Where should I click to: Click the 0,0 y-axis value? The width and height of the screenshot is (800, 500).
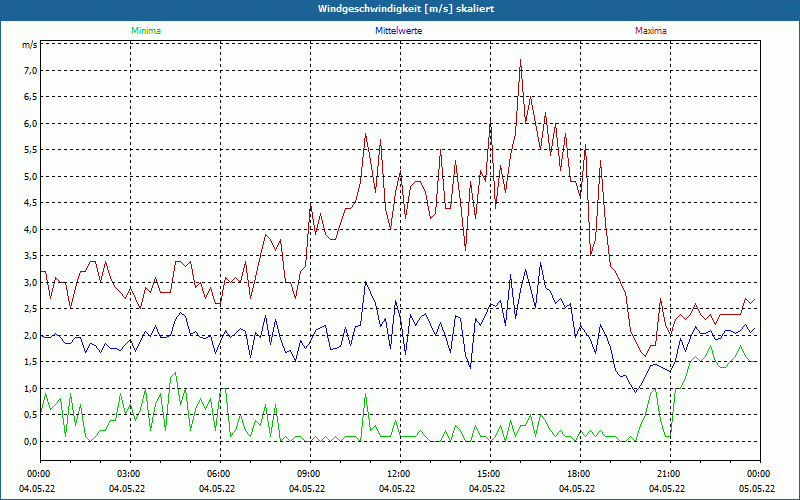[x=30, y=442]
